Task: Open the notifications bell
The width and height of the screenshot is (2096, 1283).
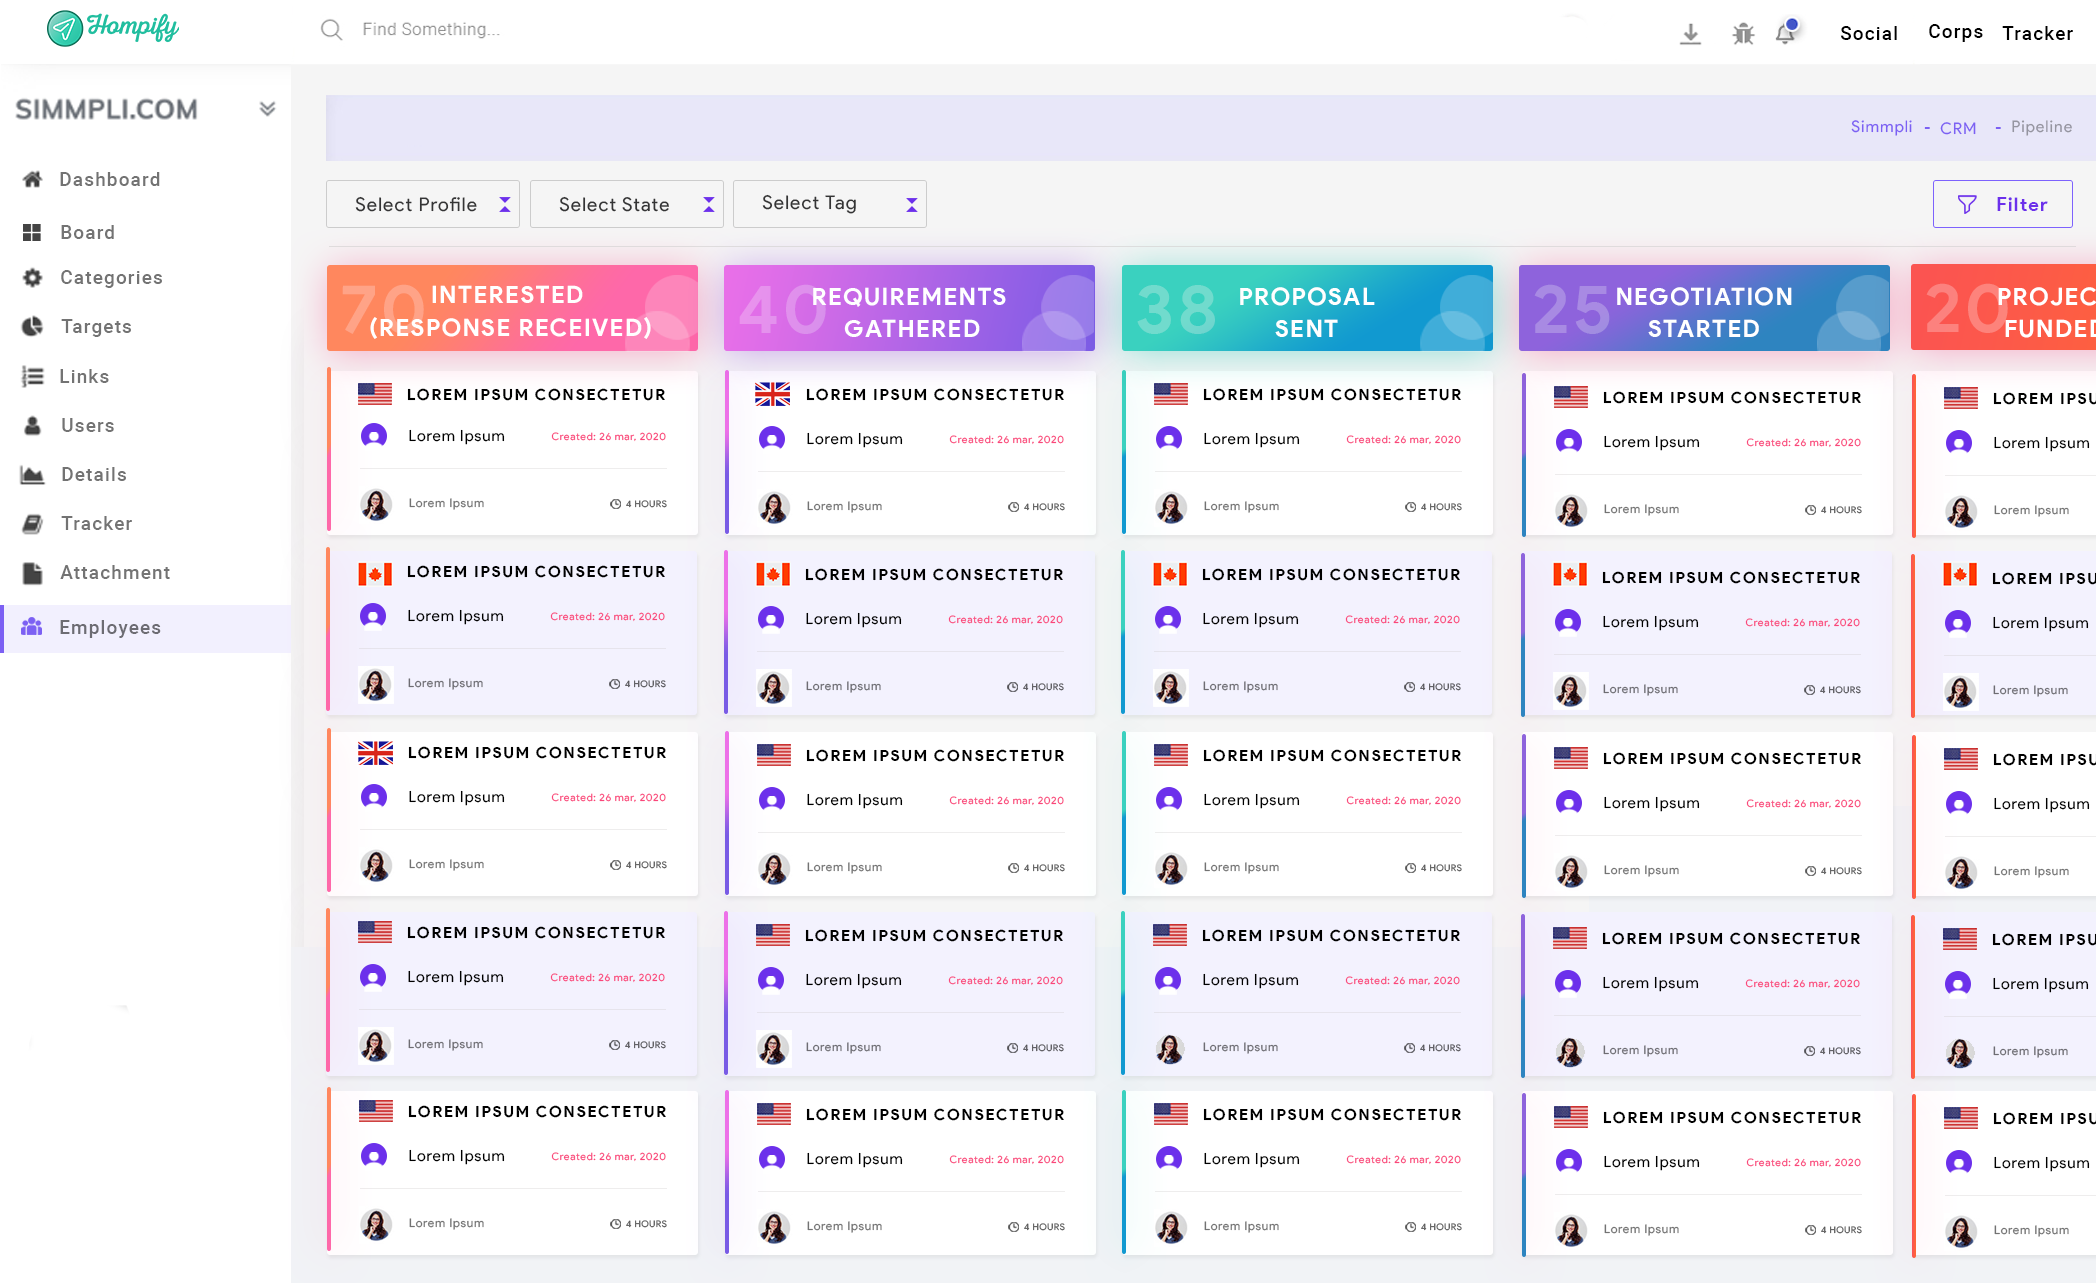Action: coord(1786,33)
